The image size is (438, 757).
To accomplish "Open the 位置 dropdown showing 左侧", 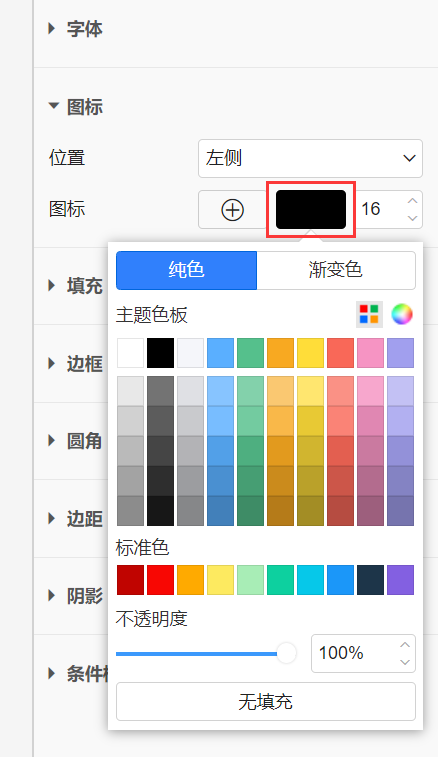I will 310,158.
